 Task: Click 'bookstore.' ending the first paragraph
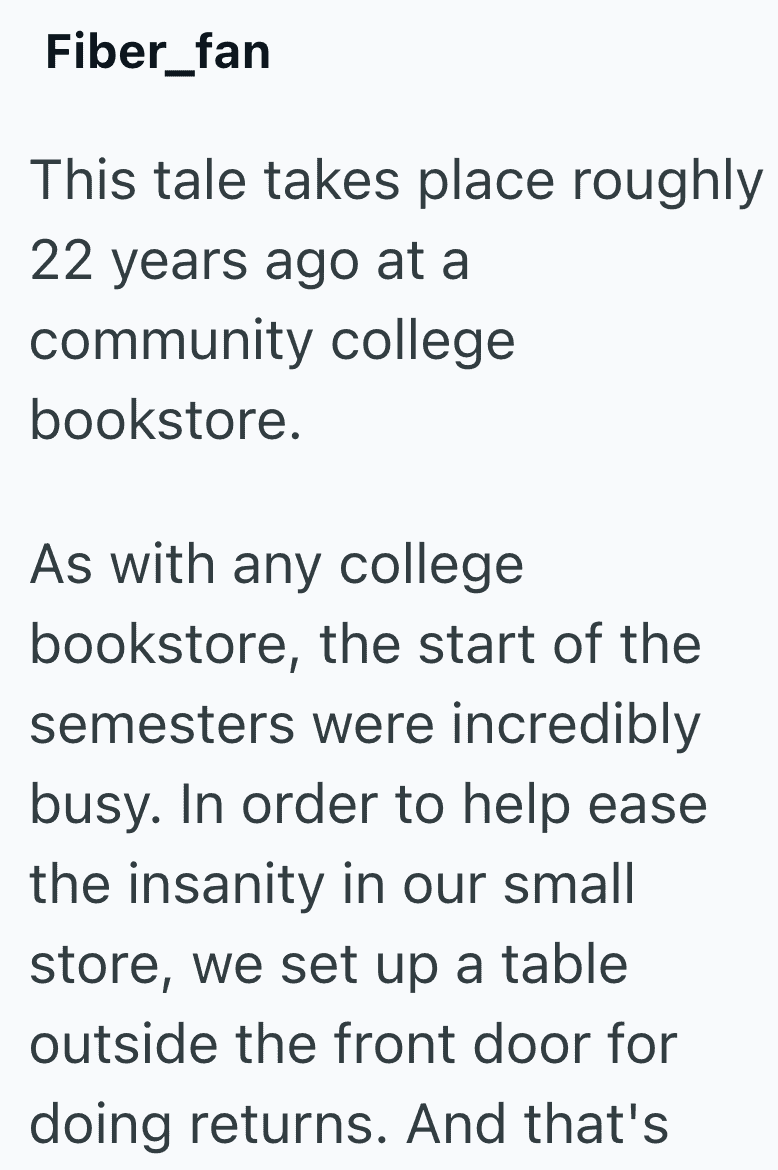(x=166, y=419)
